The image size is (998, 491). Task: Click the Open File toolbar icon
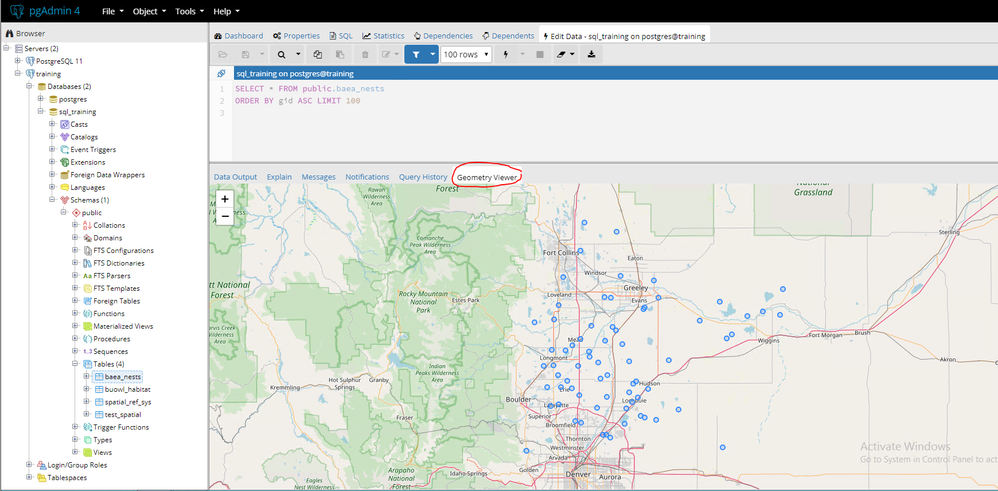click(x=223, y=55)
